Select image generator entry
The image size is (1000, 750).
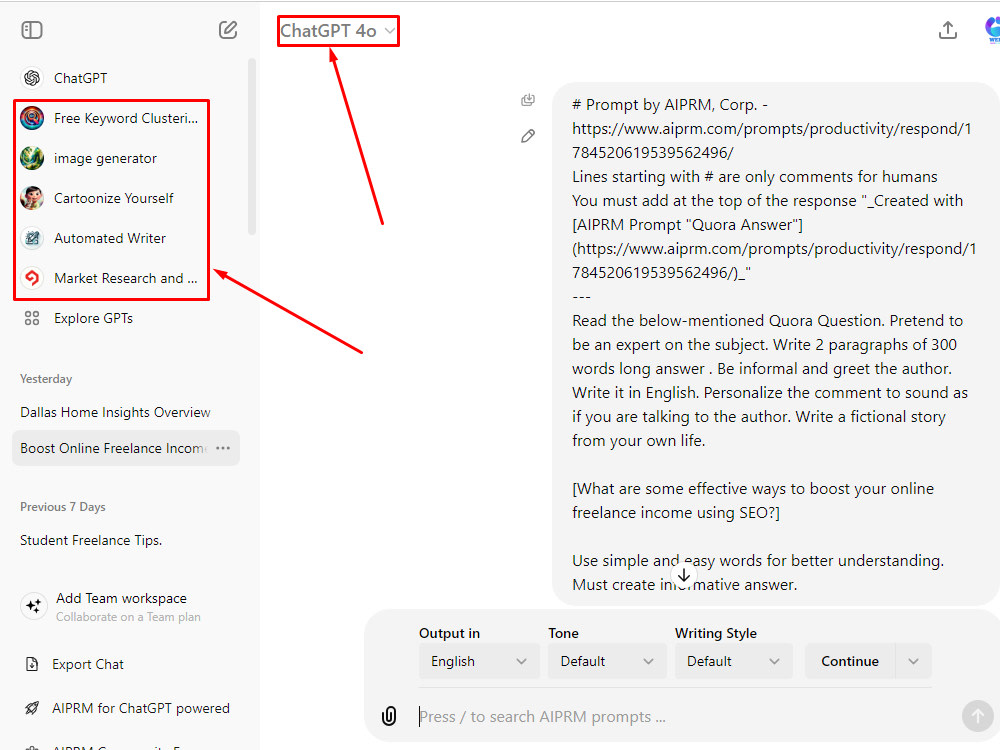(x=105, y=158)
